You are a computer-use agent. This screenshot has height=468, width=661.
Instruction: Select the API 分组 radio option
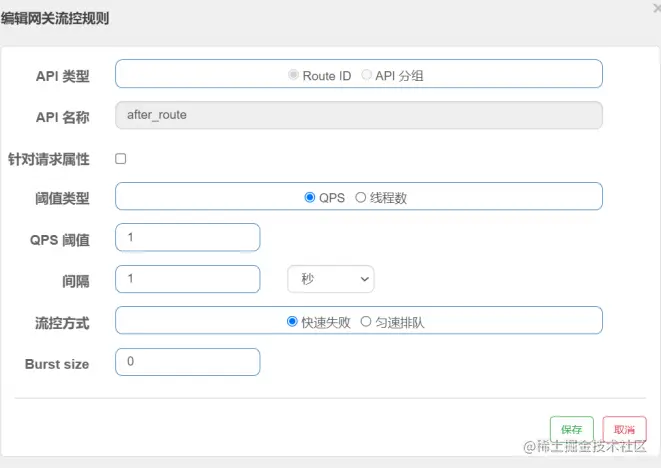366,75
